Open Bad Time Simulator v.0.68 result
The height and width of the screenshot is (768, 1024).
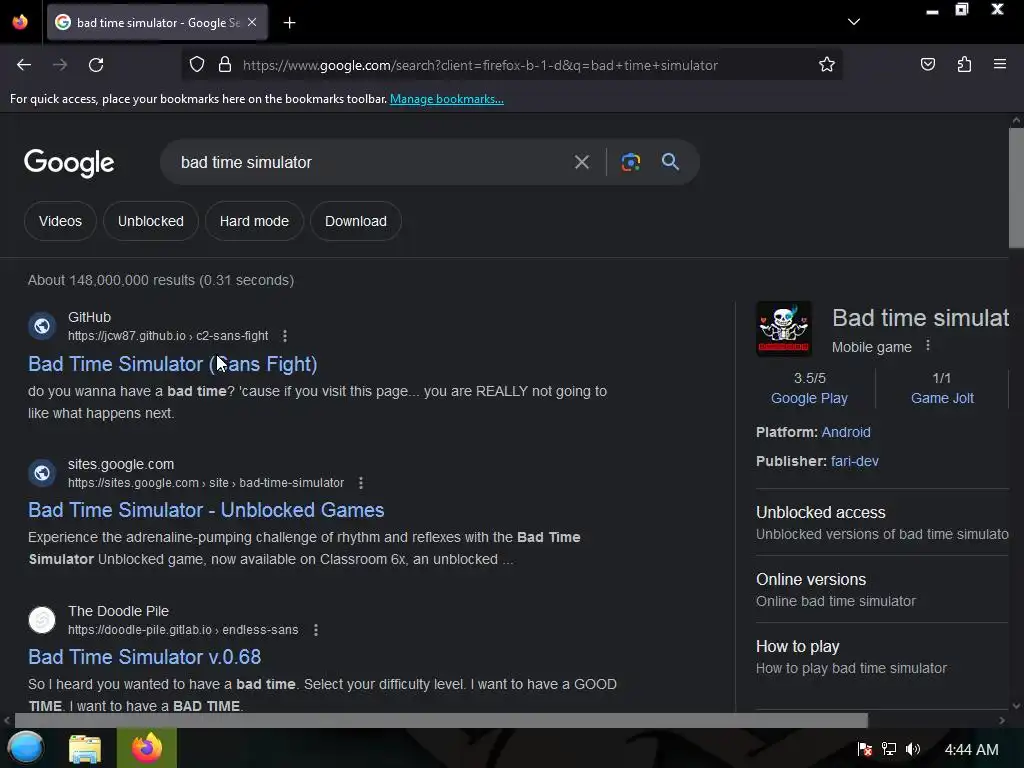pyautogui.click(x=144, y=657)
